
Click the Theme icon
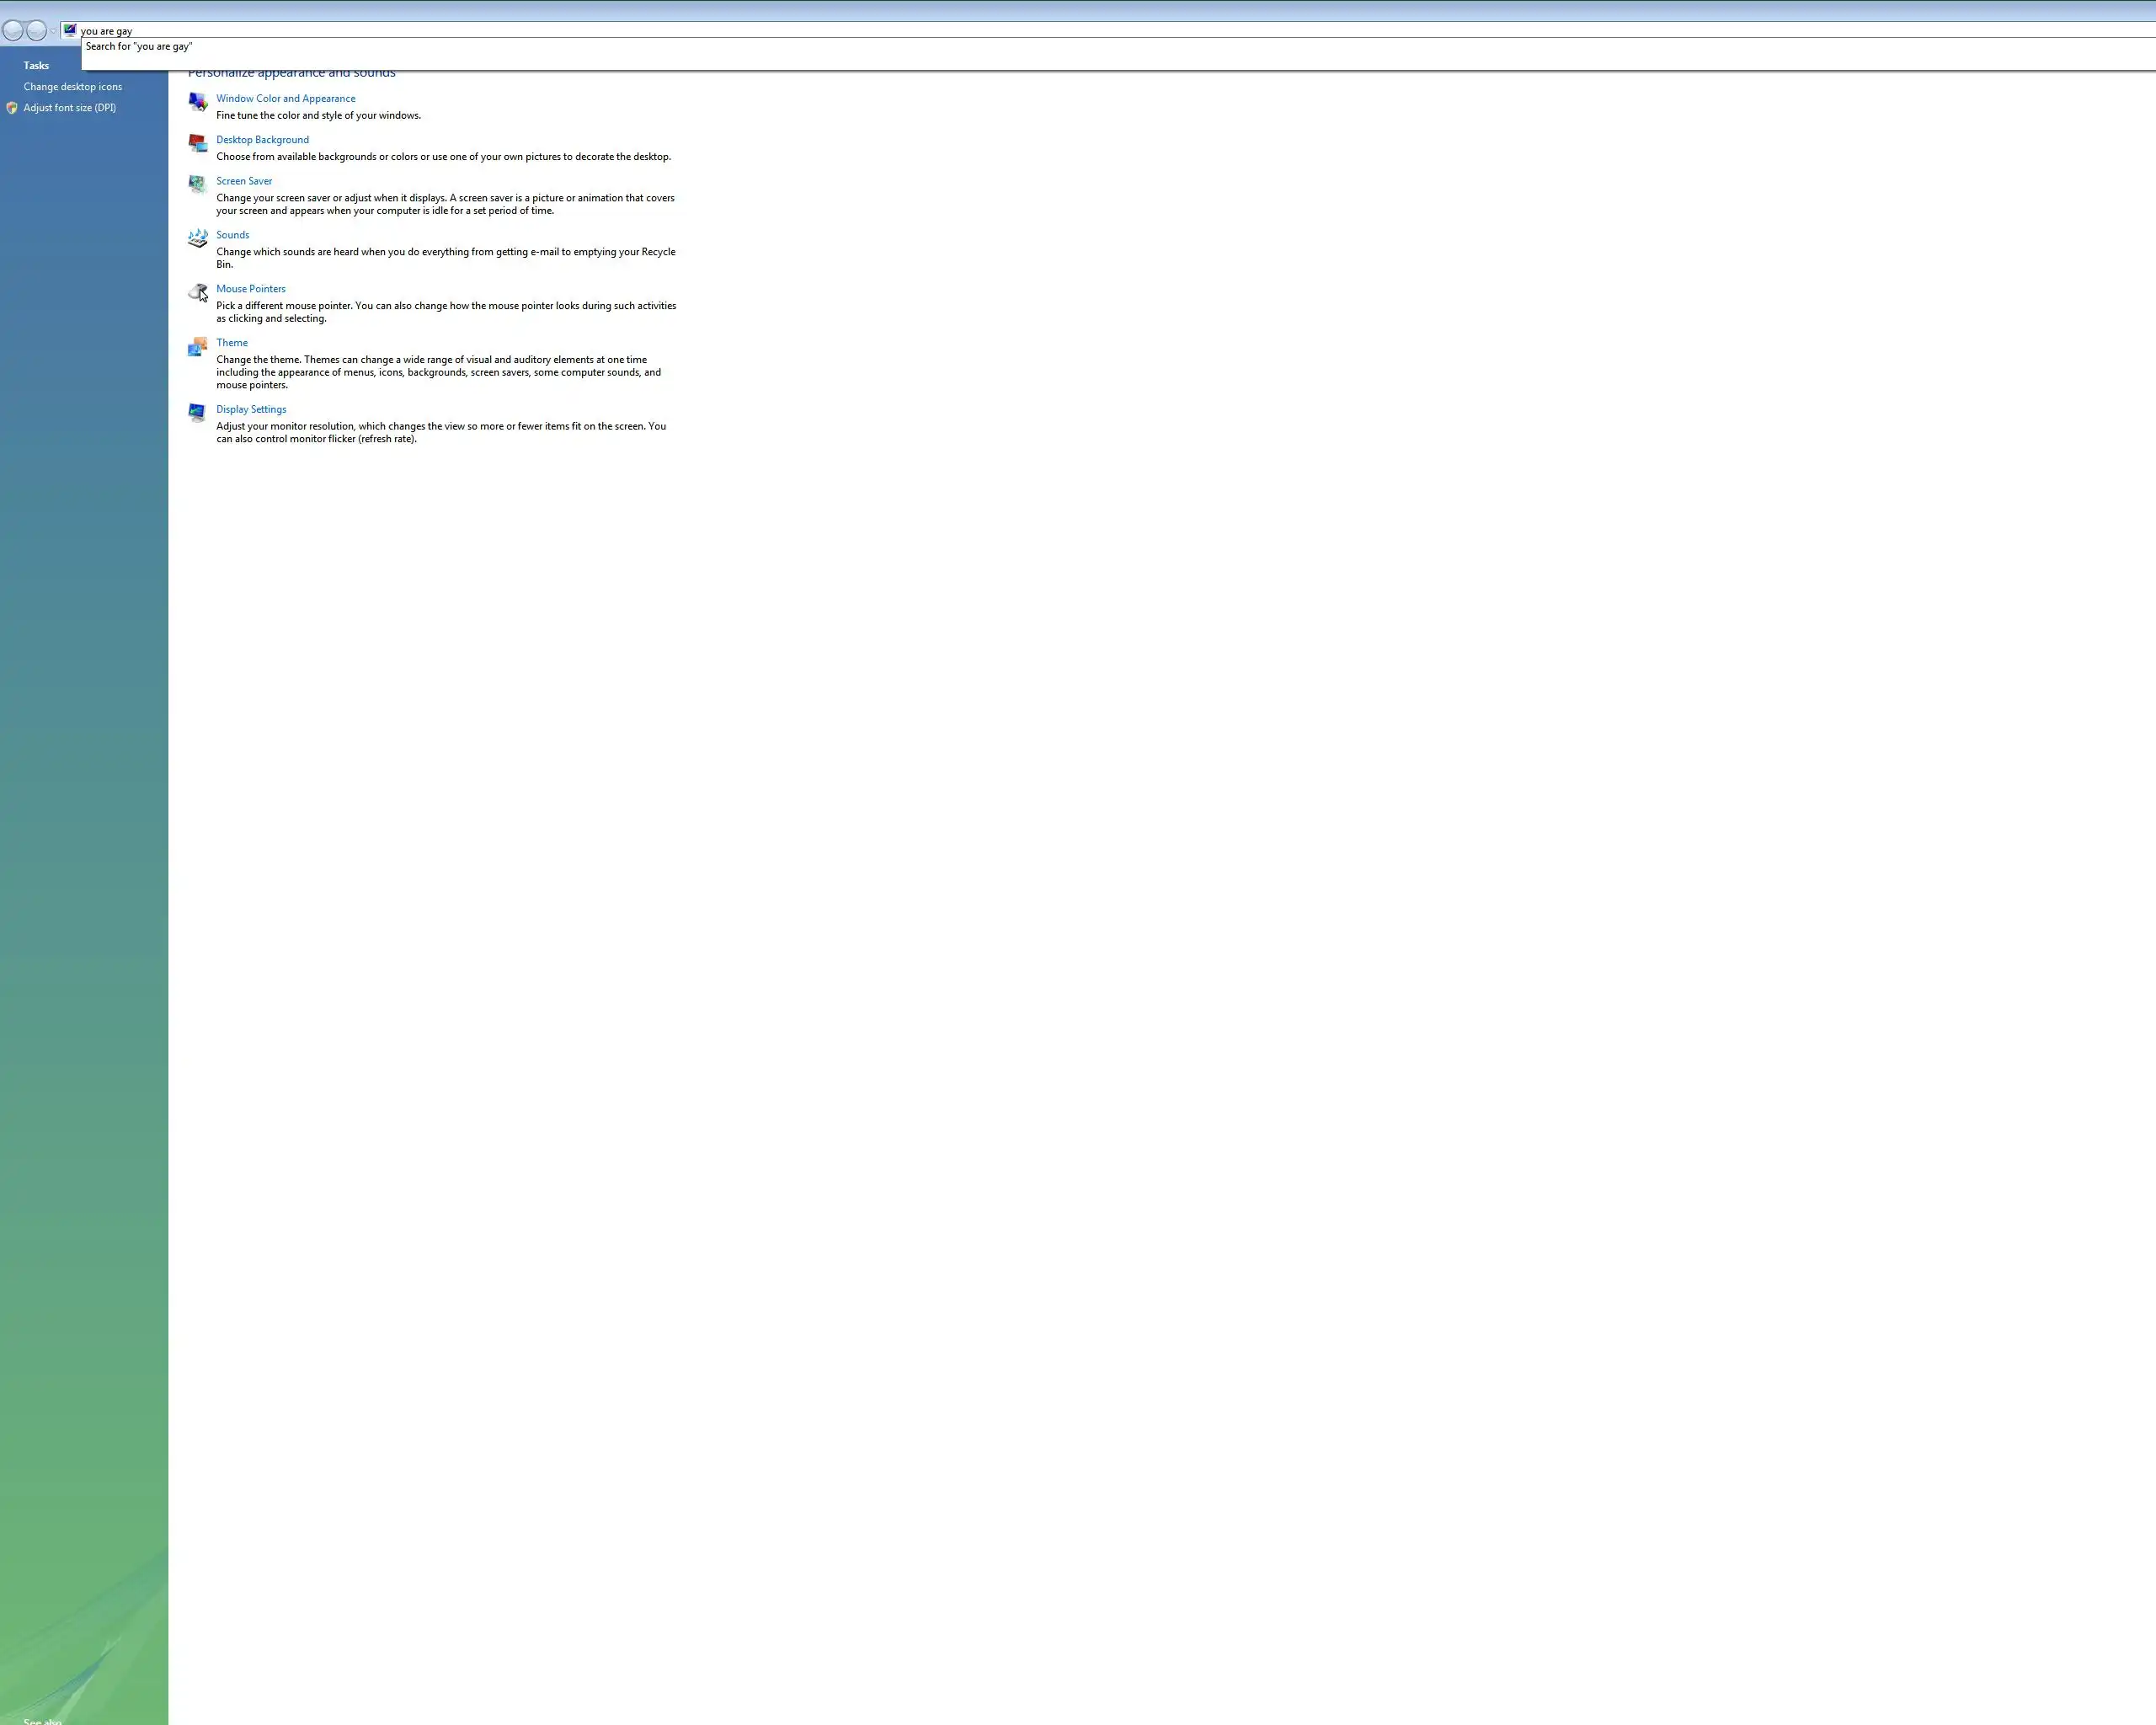(x=197, y=346)
